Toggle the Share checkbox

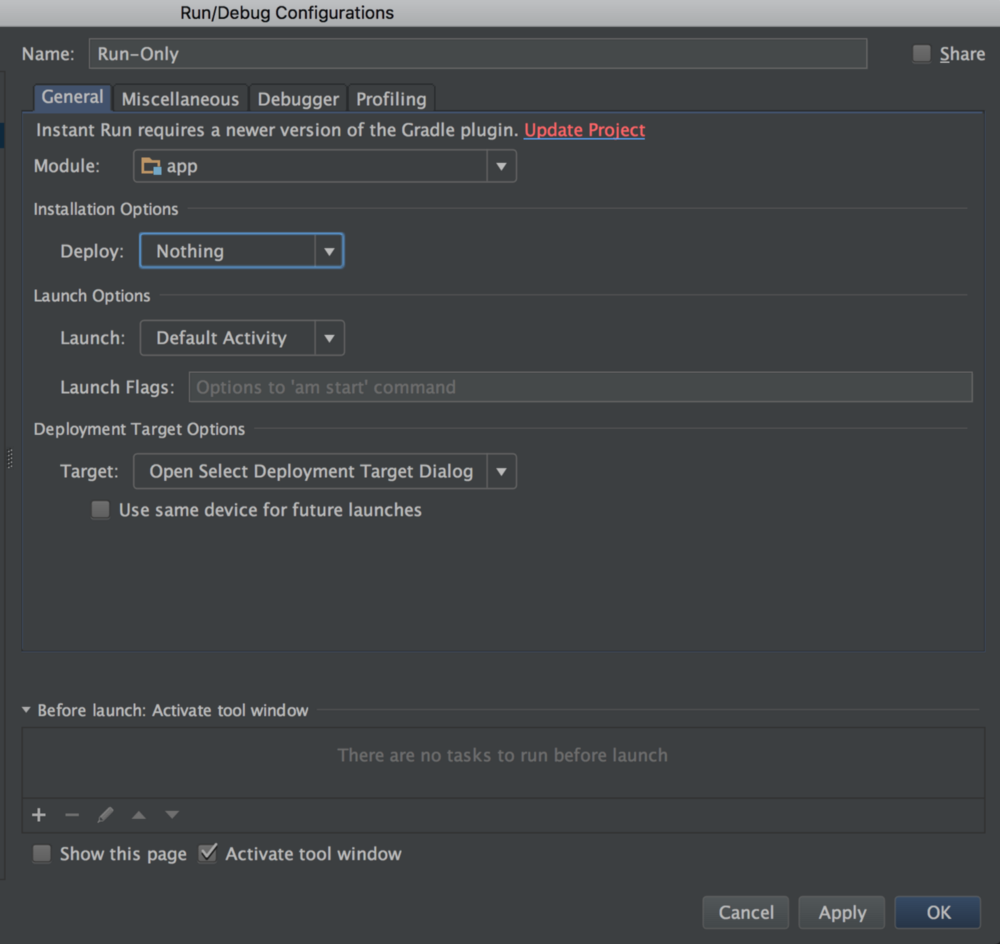point(922,54)
